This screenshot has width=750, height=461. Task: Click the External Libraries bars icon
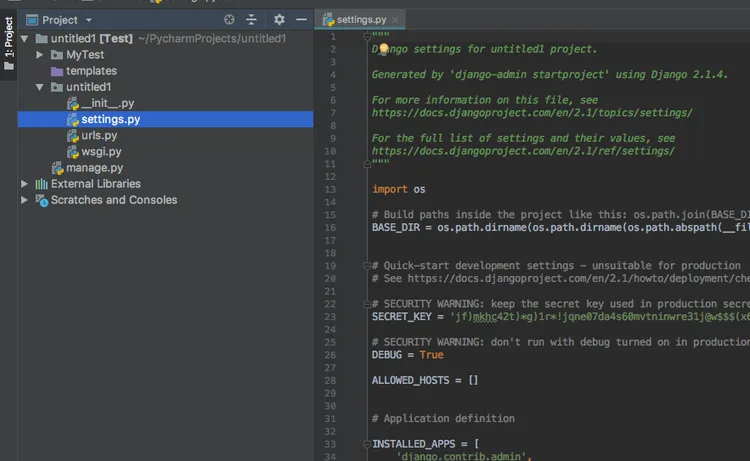tap(42, 184)
